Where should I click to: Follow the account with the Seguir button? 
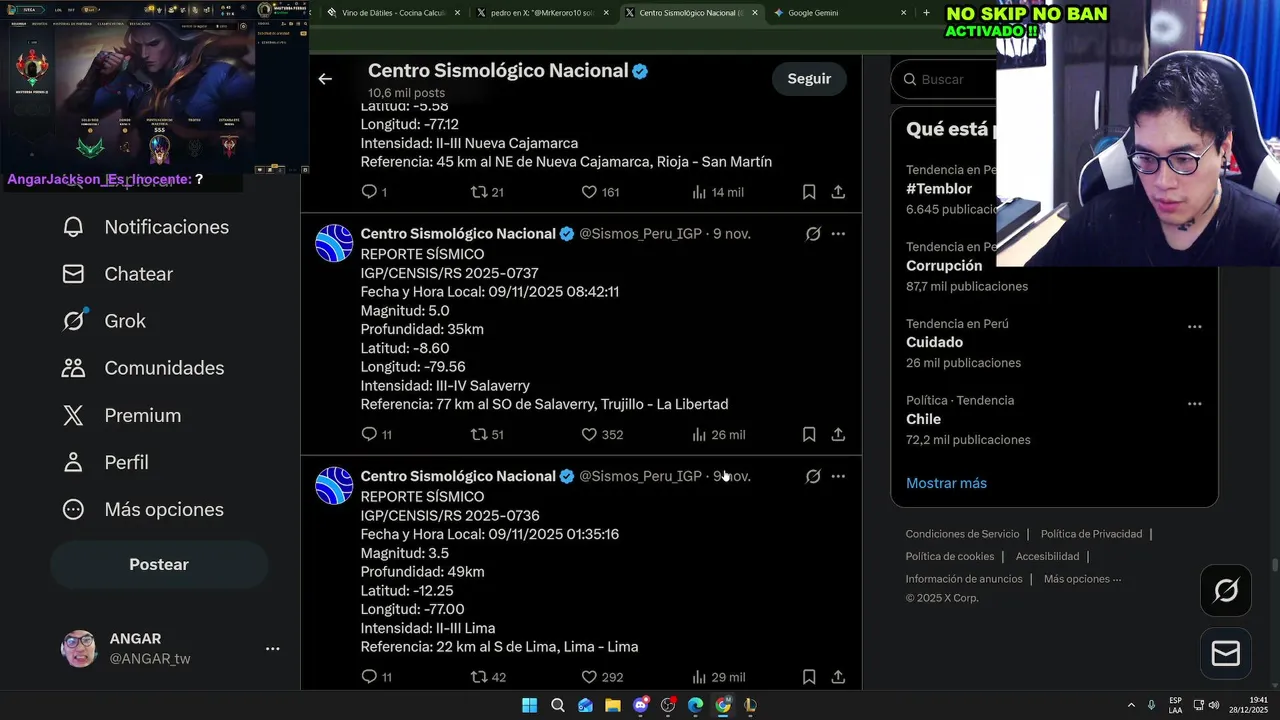(x=809, y=79)
